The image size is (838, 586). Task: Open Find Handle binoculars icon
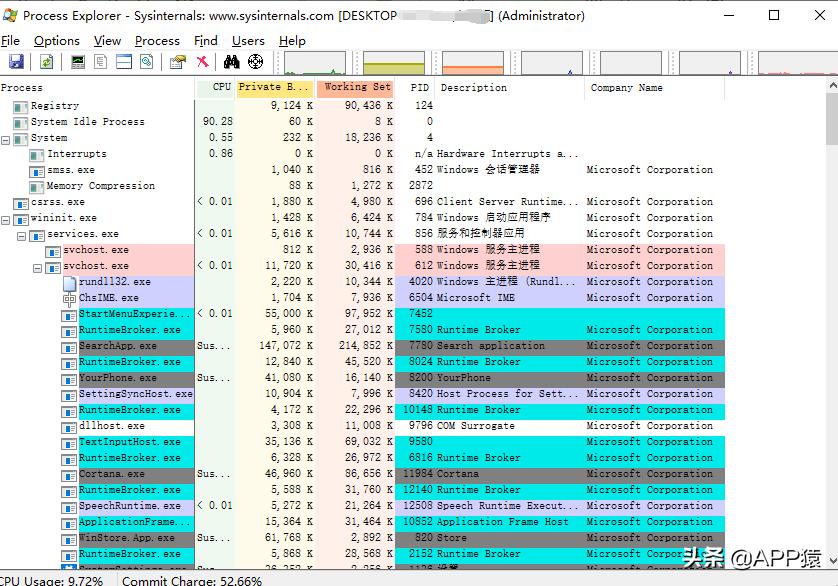click(x=231, y=62)
